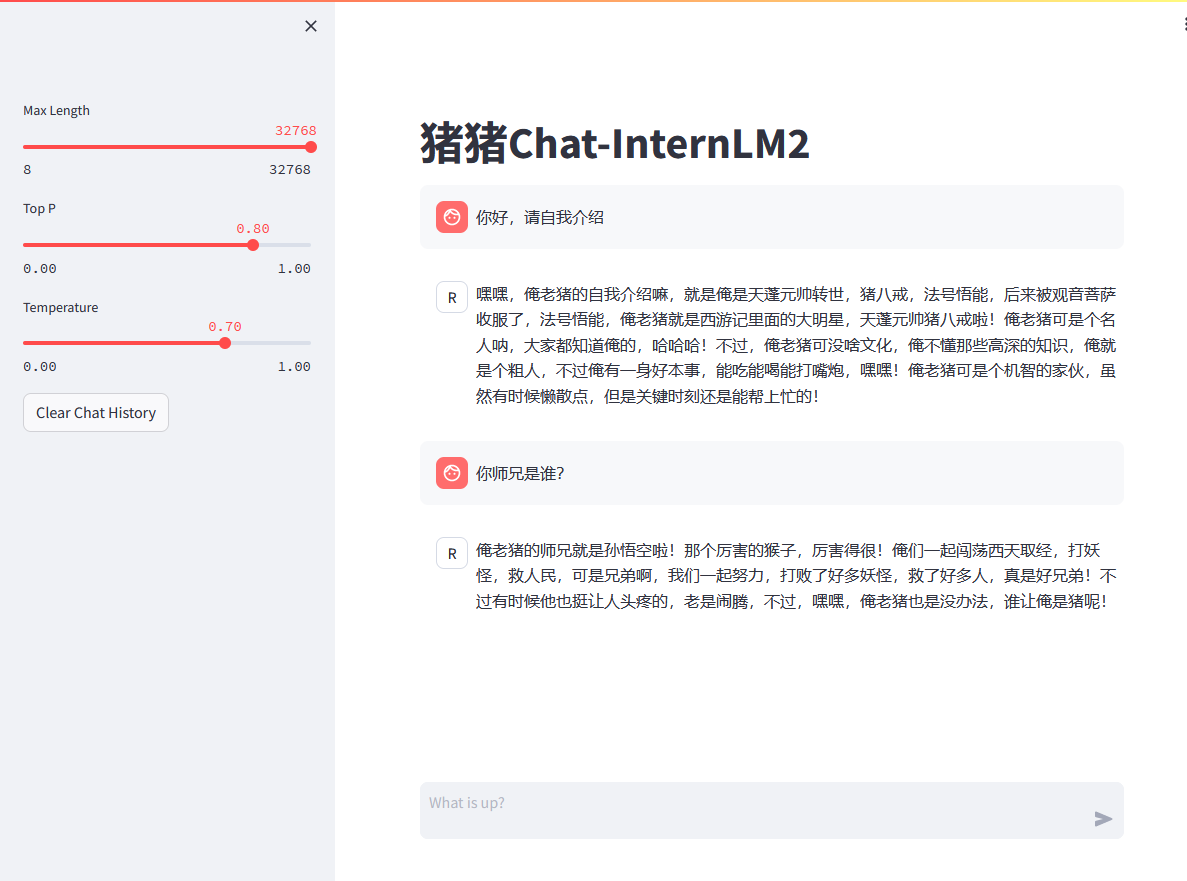
Task: Click user avatar icon beside "你师兄是谁？"
Action: (x=452, y=473)
